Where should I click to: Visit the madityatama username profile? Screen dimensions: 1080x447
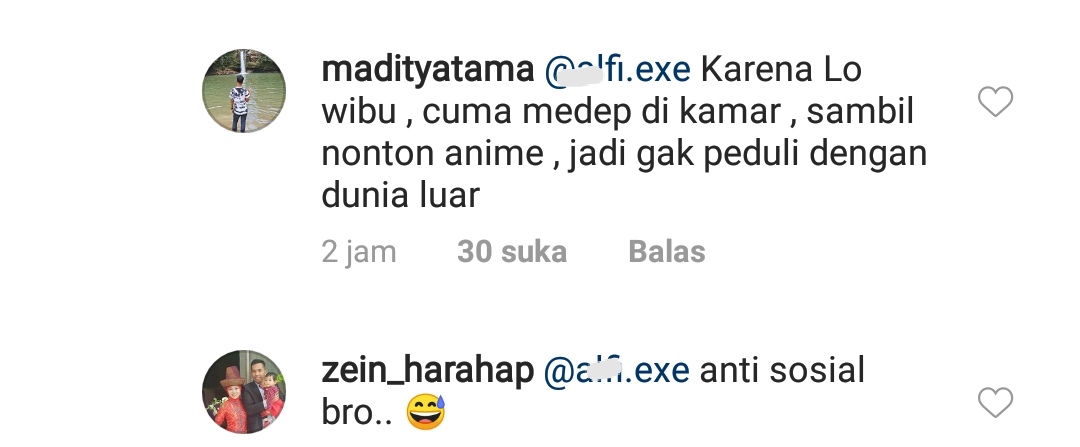[428, 70]
